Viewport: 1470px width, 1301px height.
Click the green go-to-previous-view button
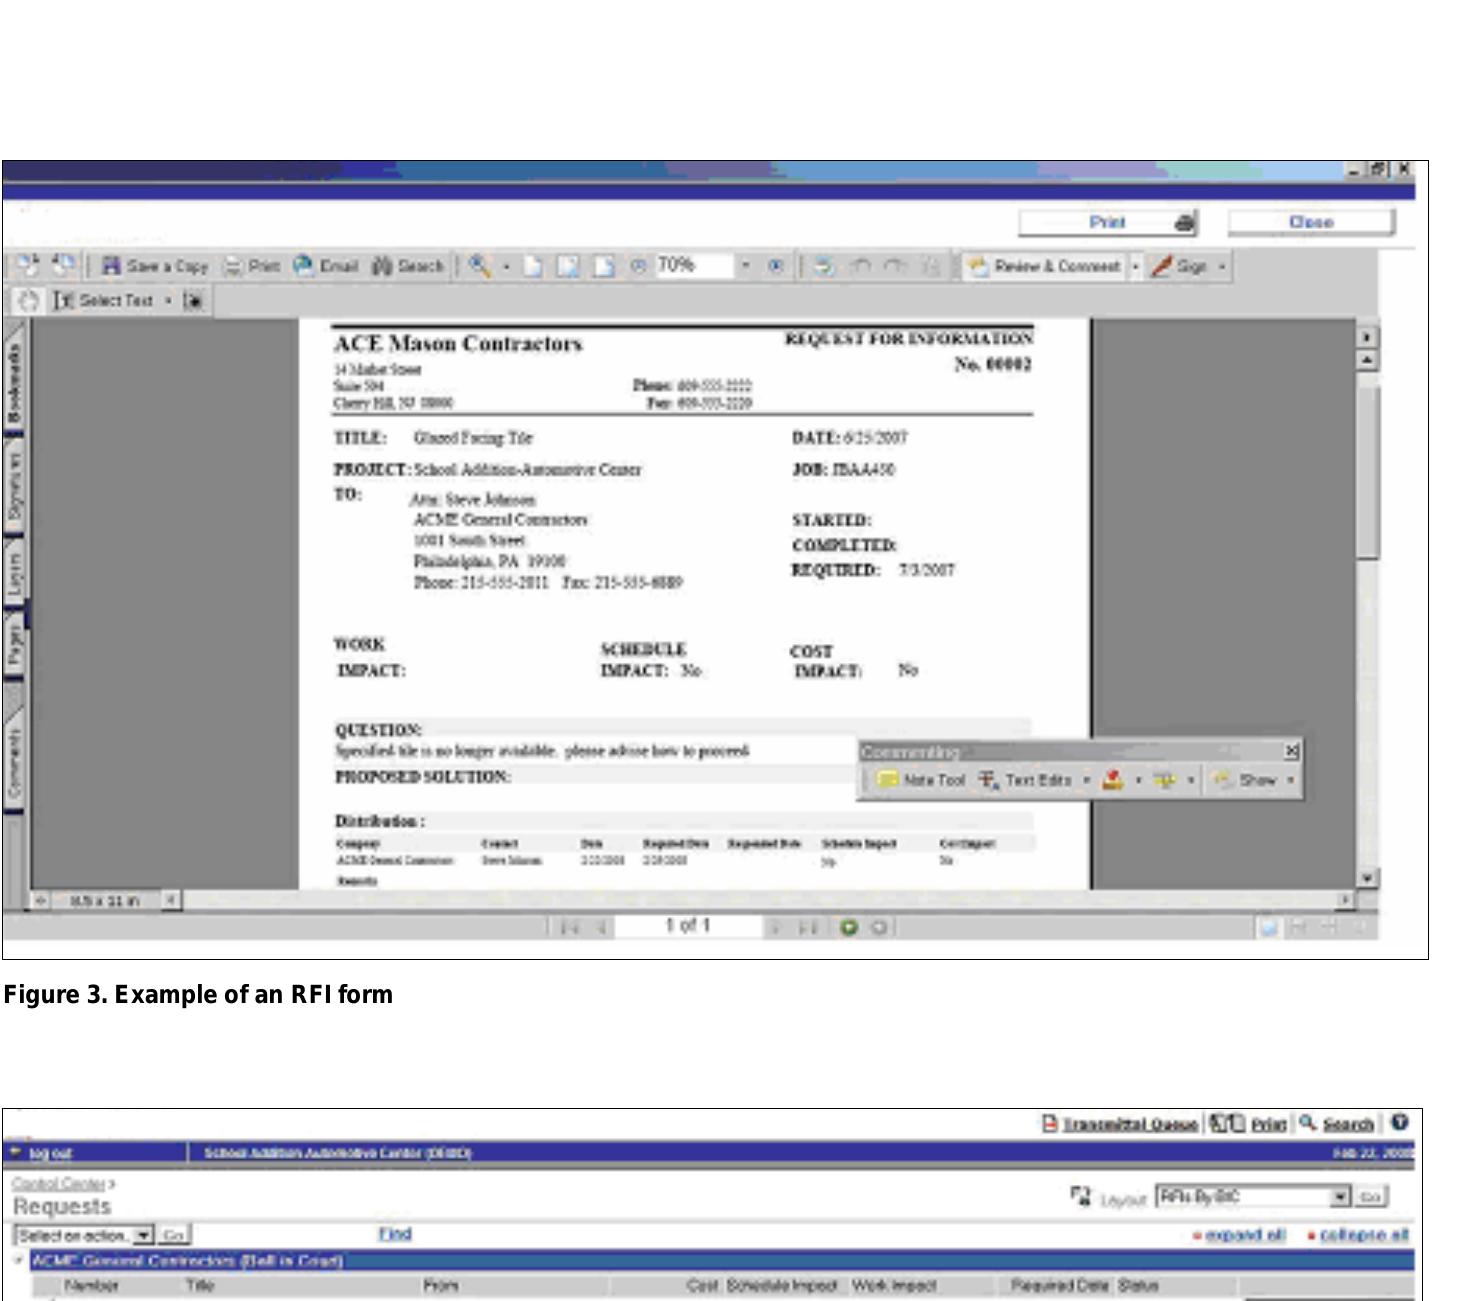[849, 927]
